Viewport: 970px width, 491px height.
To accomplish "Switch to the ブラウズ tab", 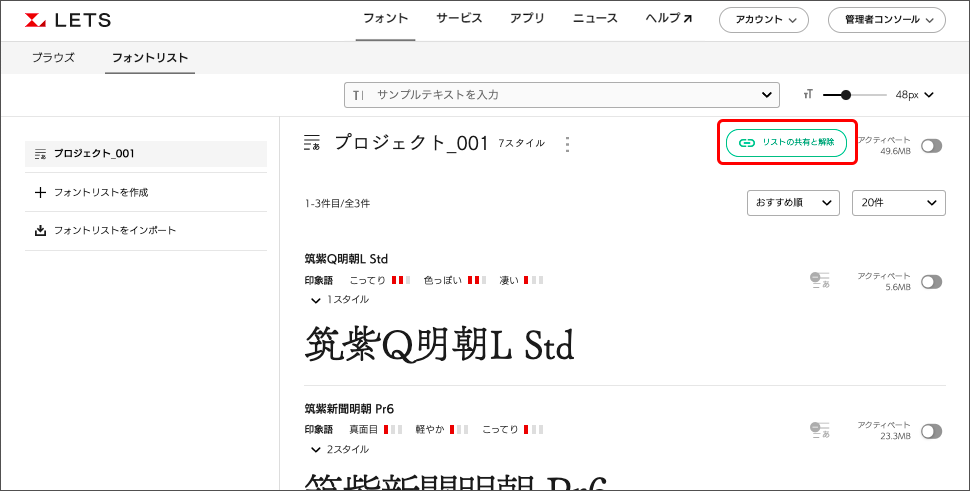I will tap(53, 58).
